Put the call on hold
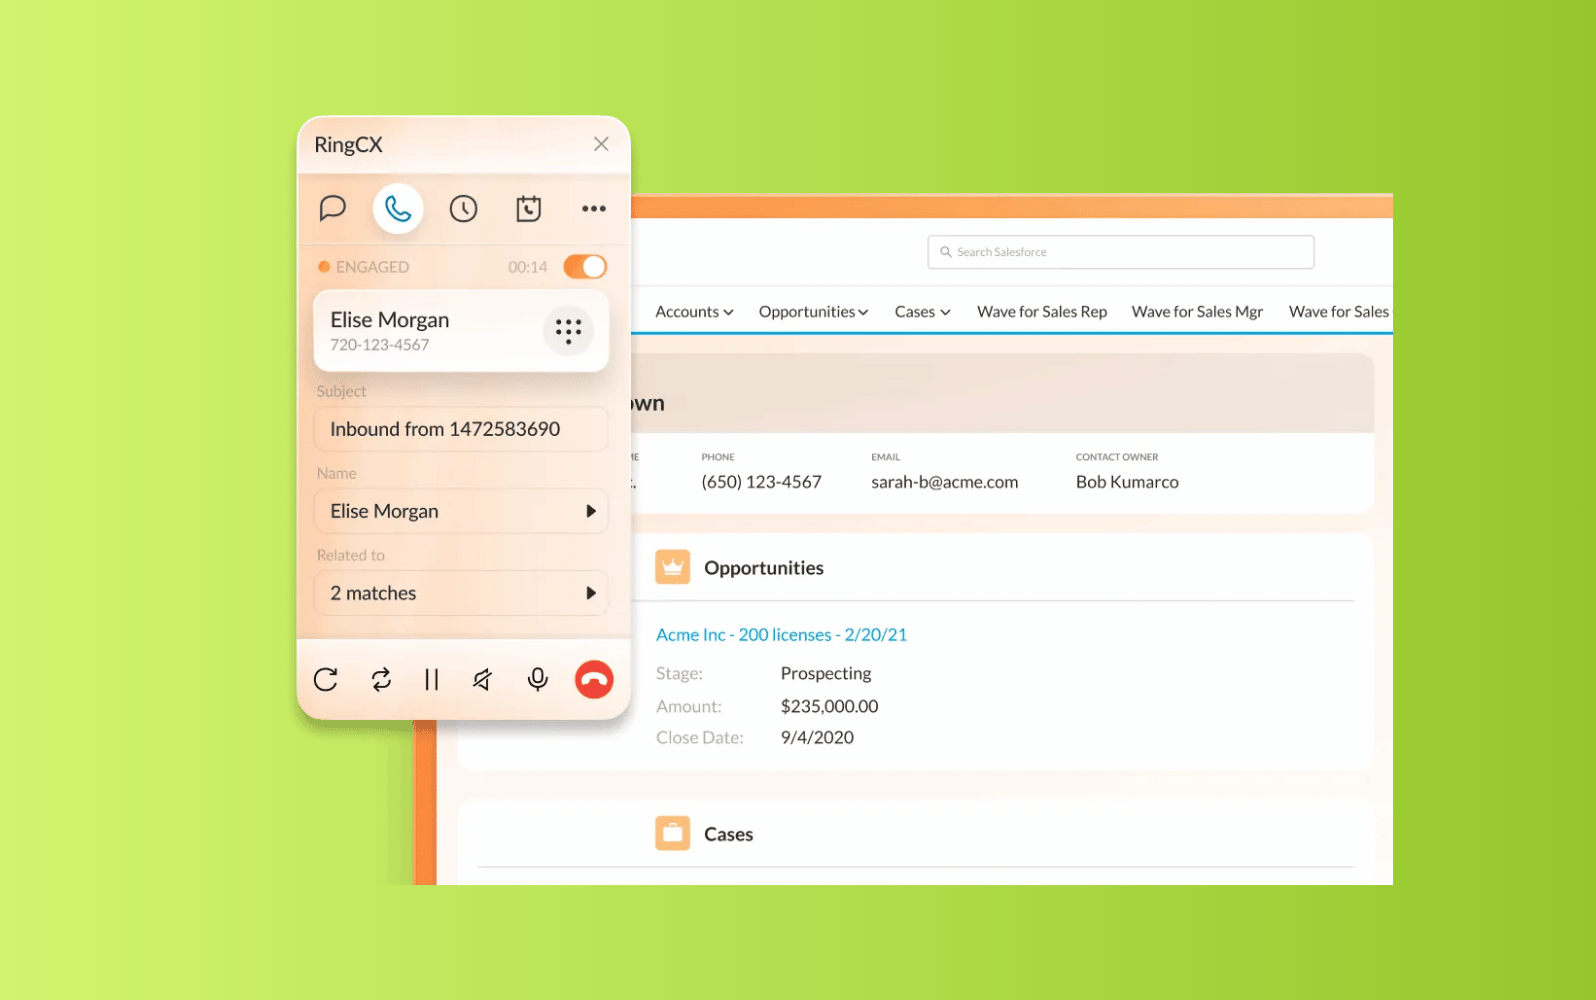 click(431, 680)
